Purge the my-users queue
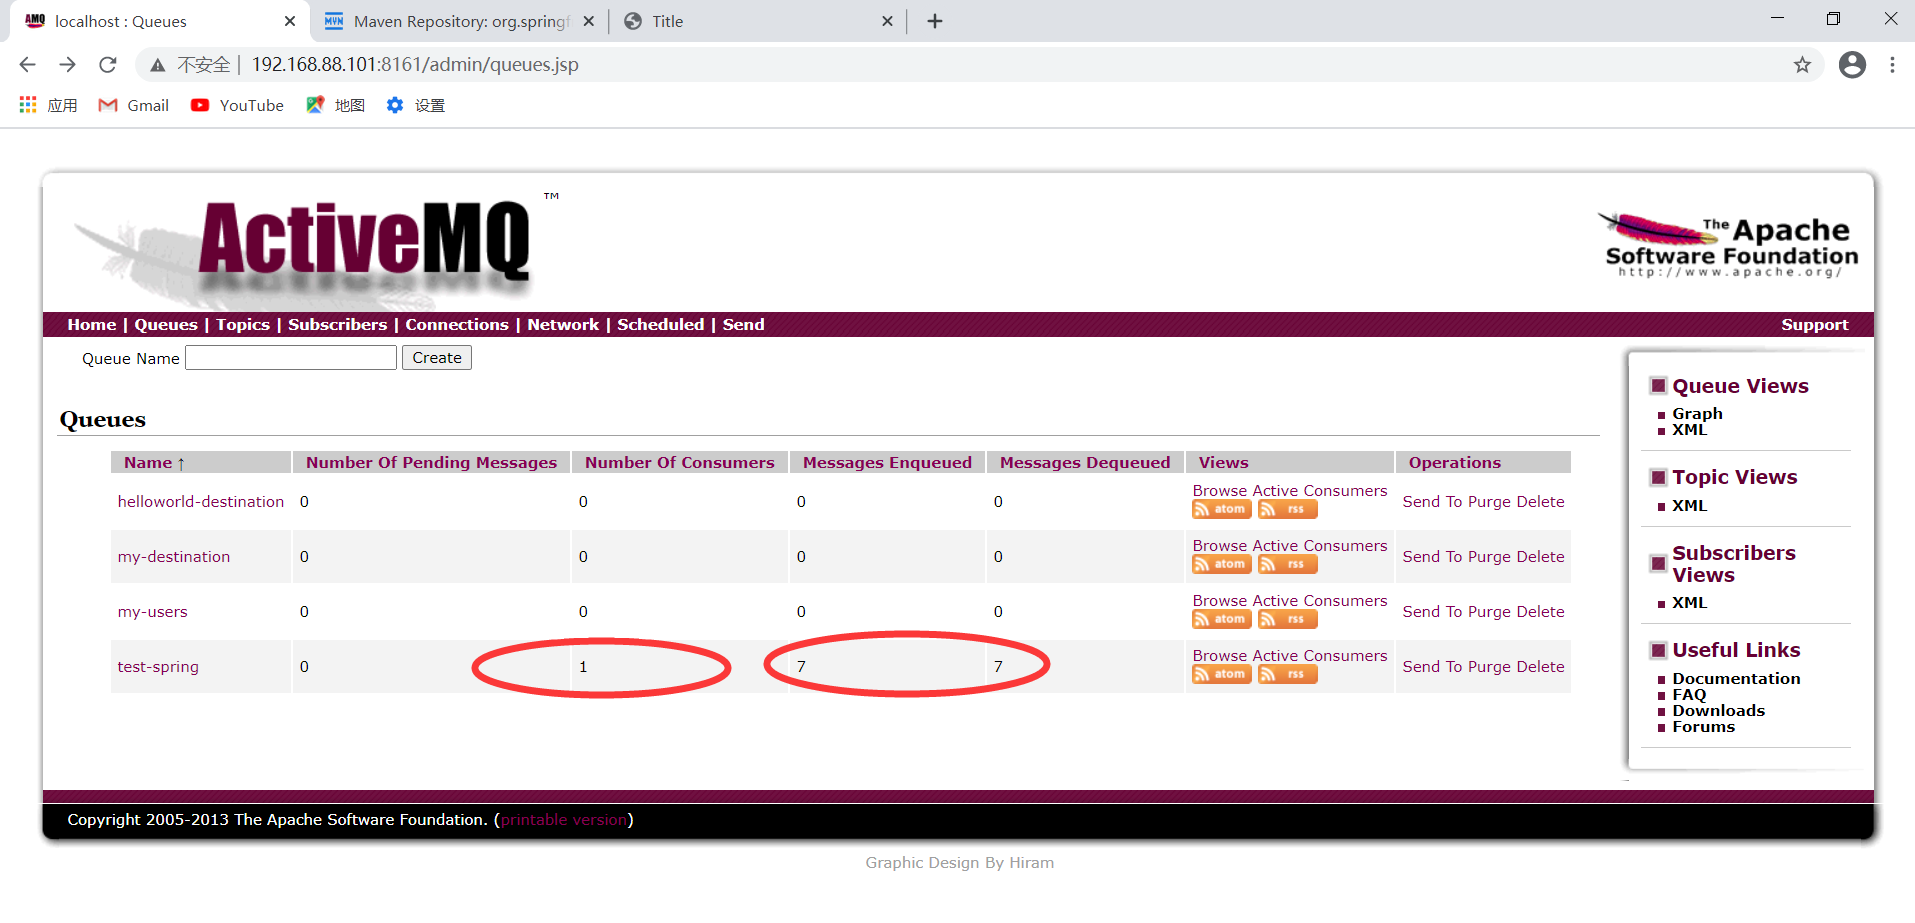 click(x=1489, y=612)
